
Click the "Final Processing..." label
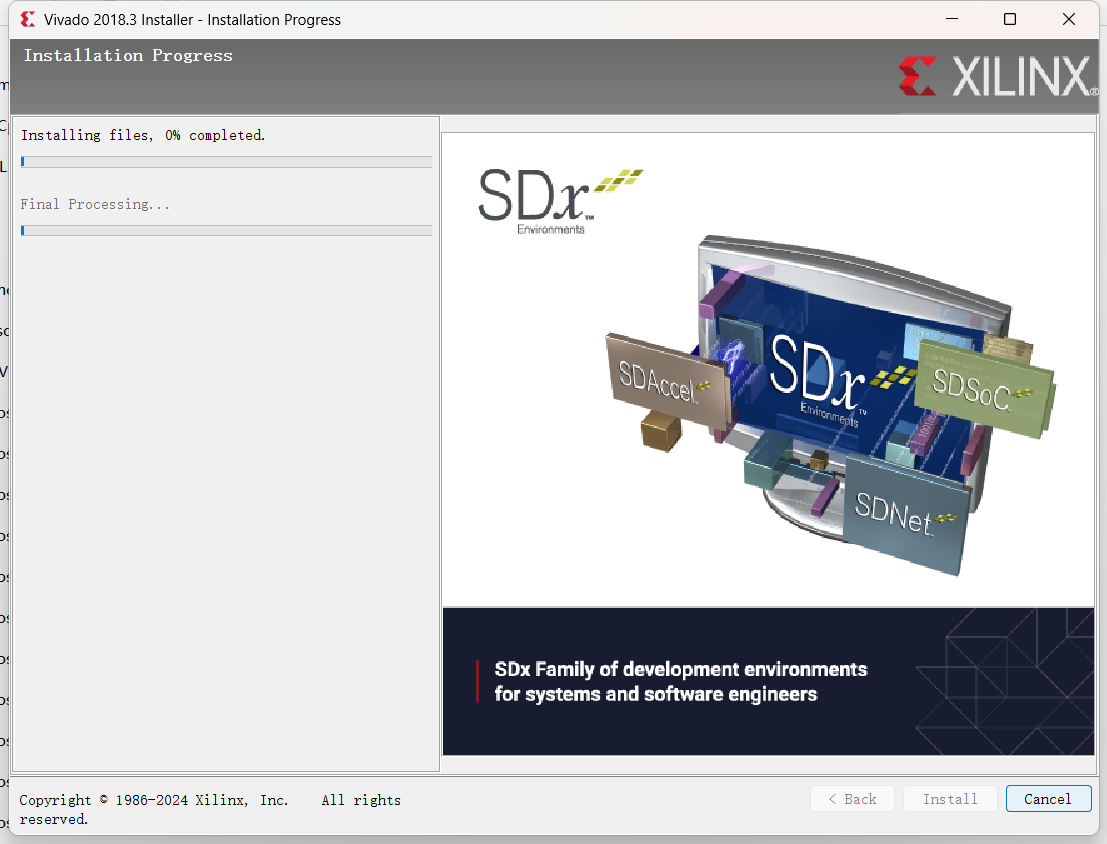[x=95, y=204]
